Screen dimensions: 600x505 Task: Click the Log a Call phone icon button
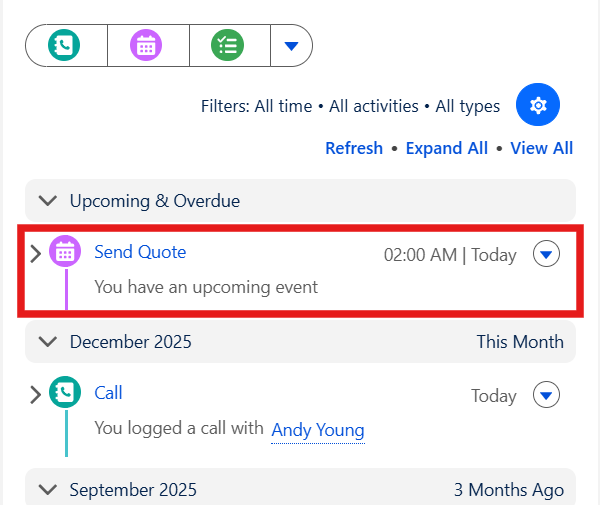[x=64, y=45]
